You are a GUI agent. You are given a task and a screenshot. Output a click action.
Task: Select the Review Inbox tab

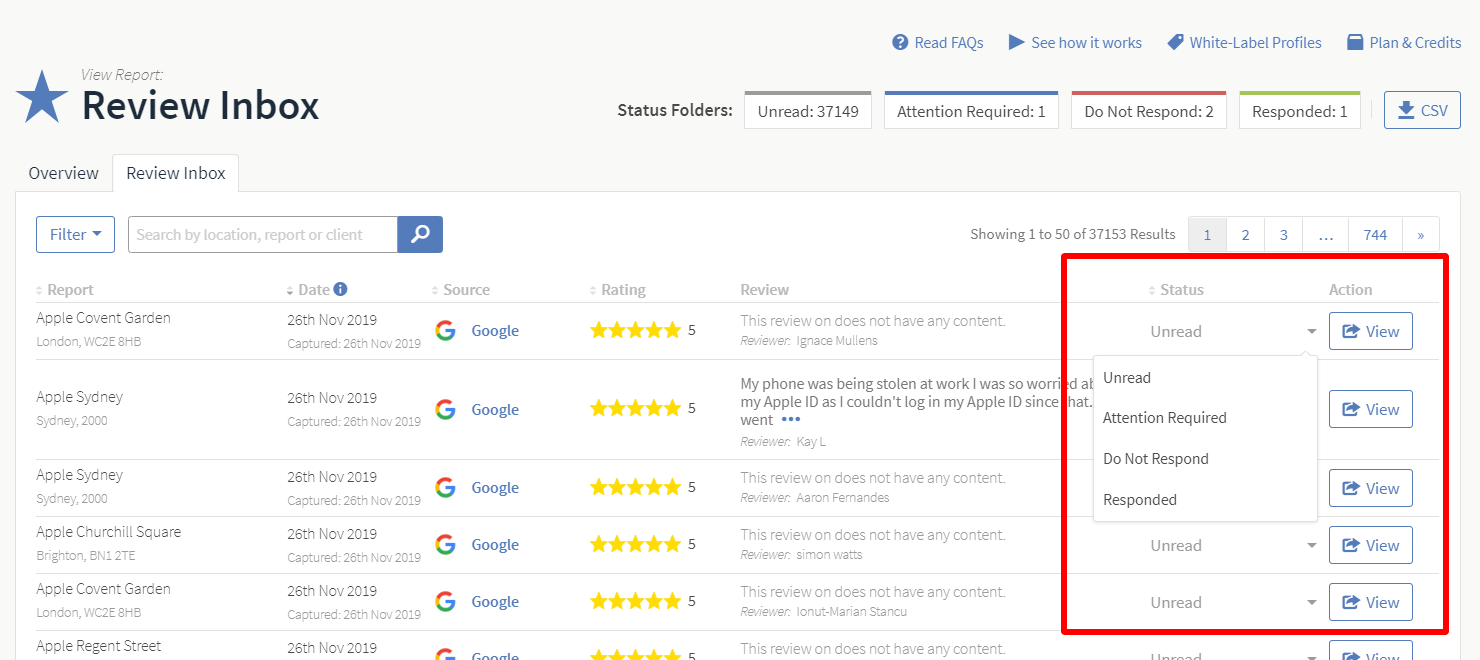(176, 173)
